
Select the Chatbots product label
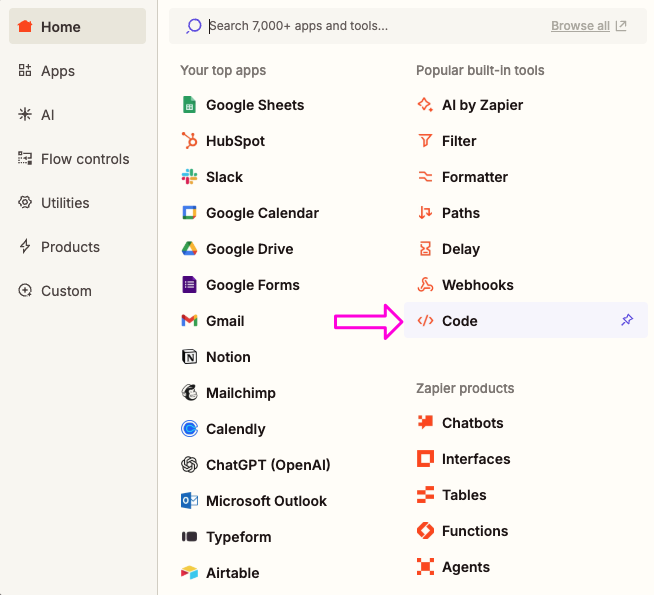click(473, 422)
